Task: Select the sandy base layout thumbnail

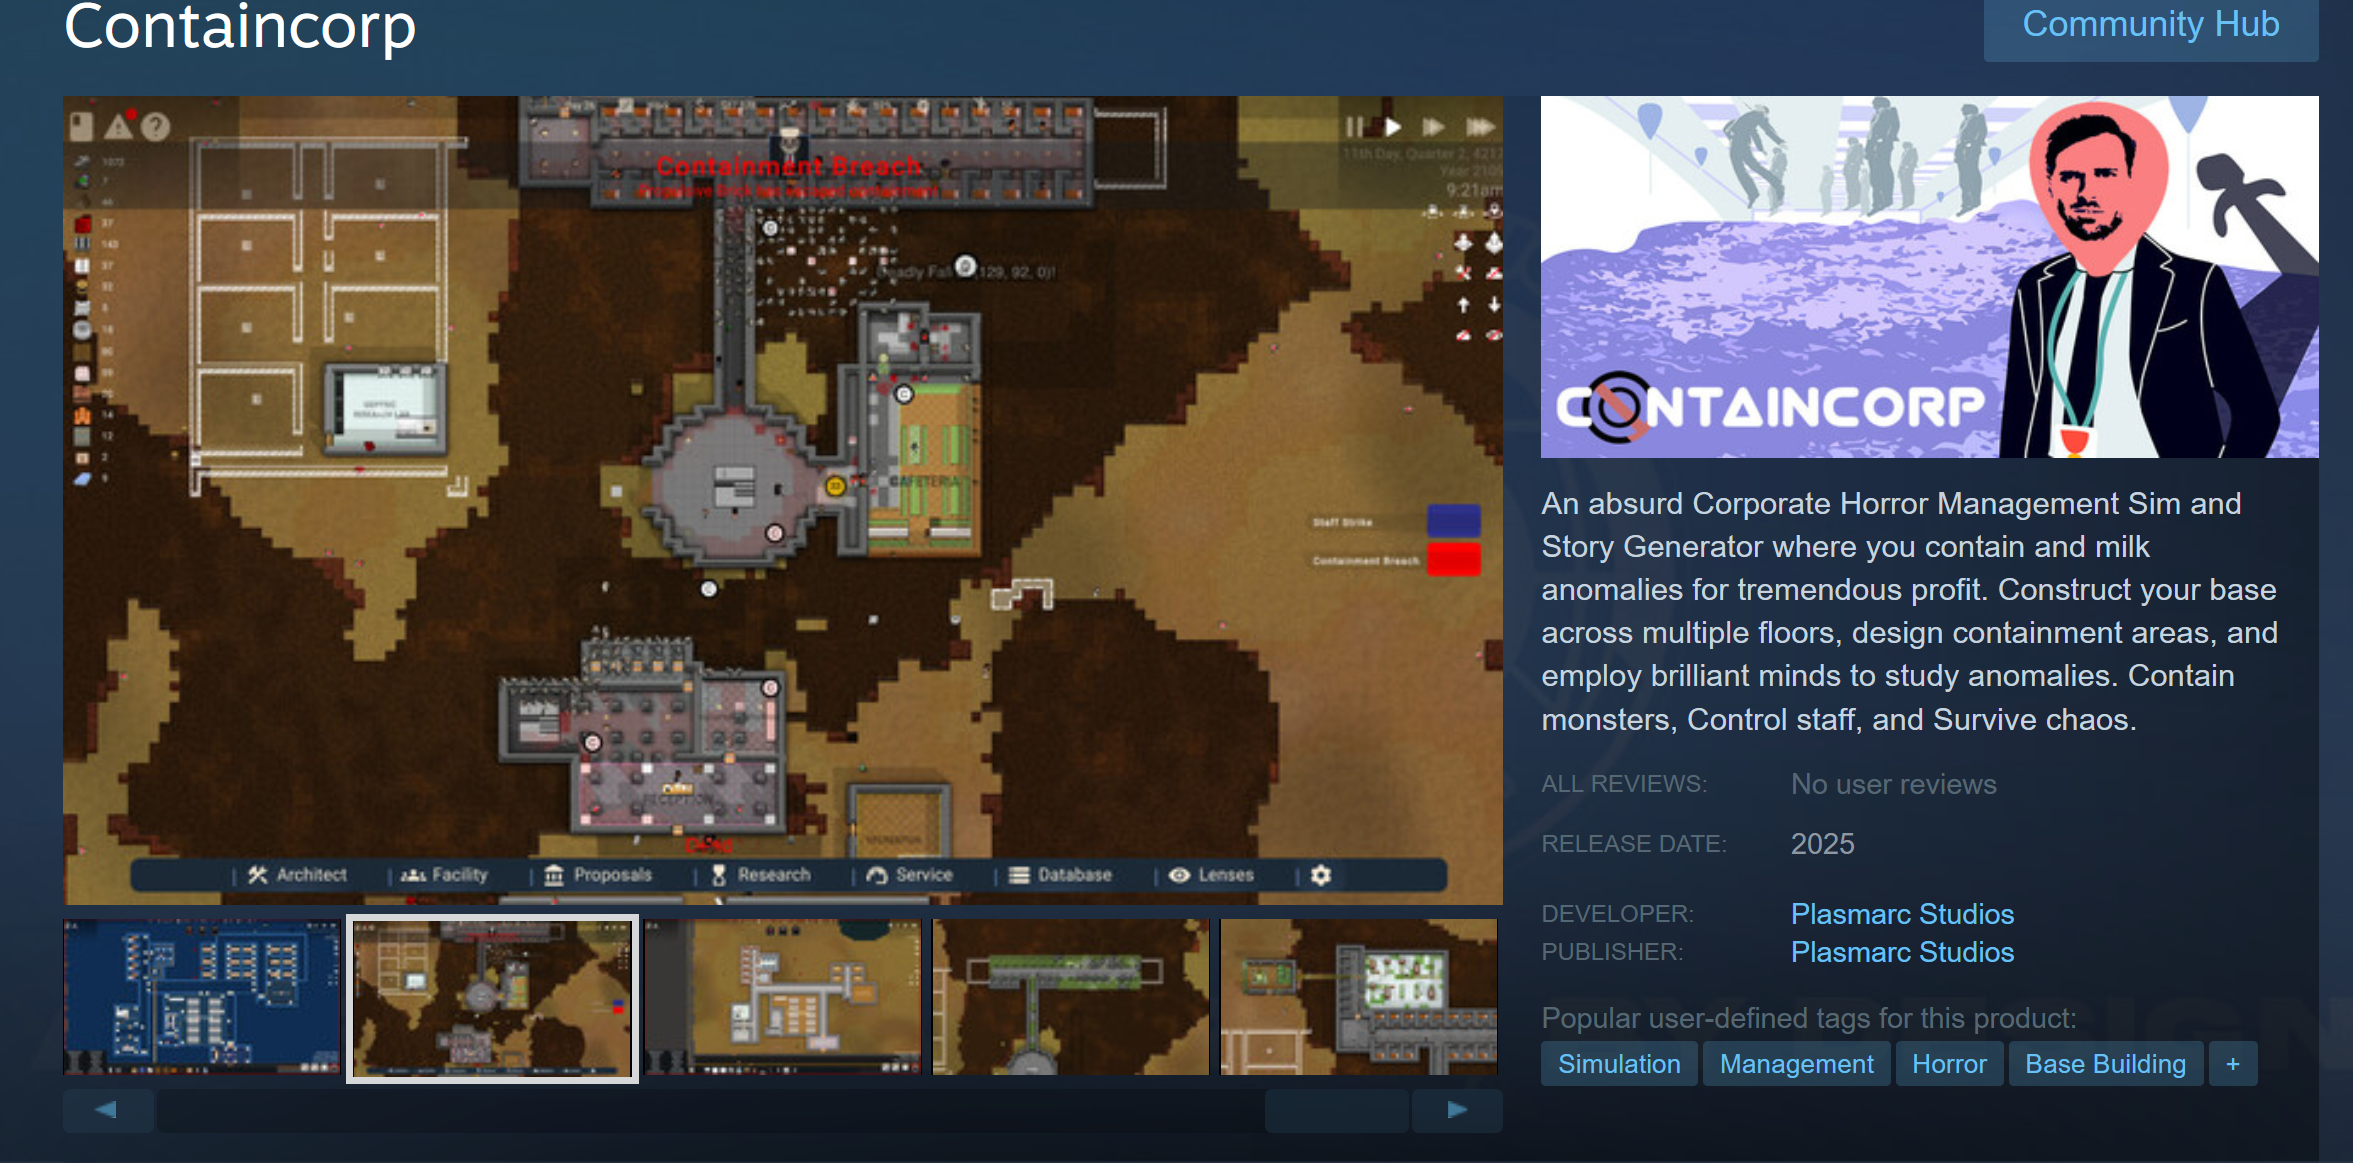Action: pyautogui.click(x=782, y=997)
